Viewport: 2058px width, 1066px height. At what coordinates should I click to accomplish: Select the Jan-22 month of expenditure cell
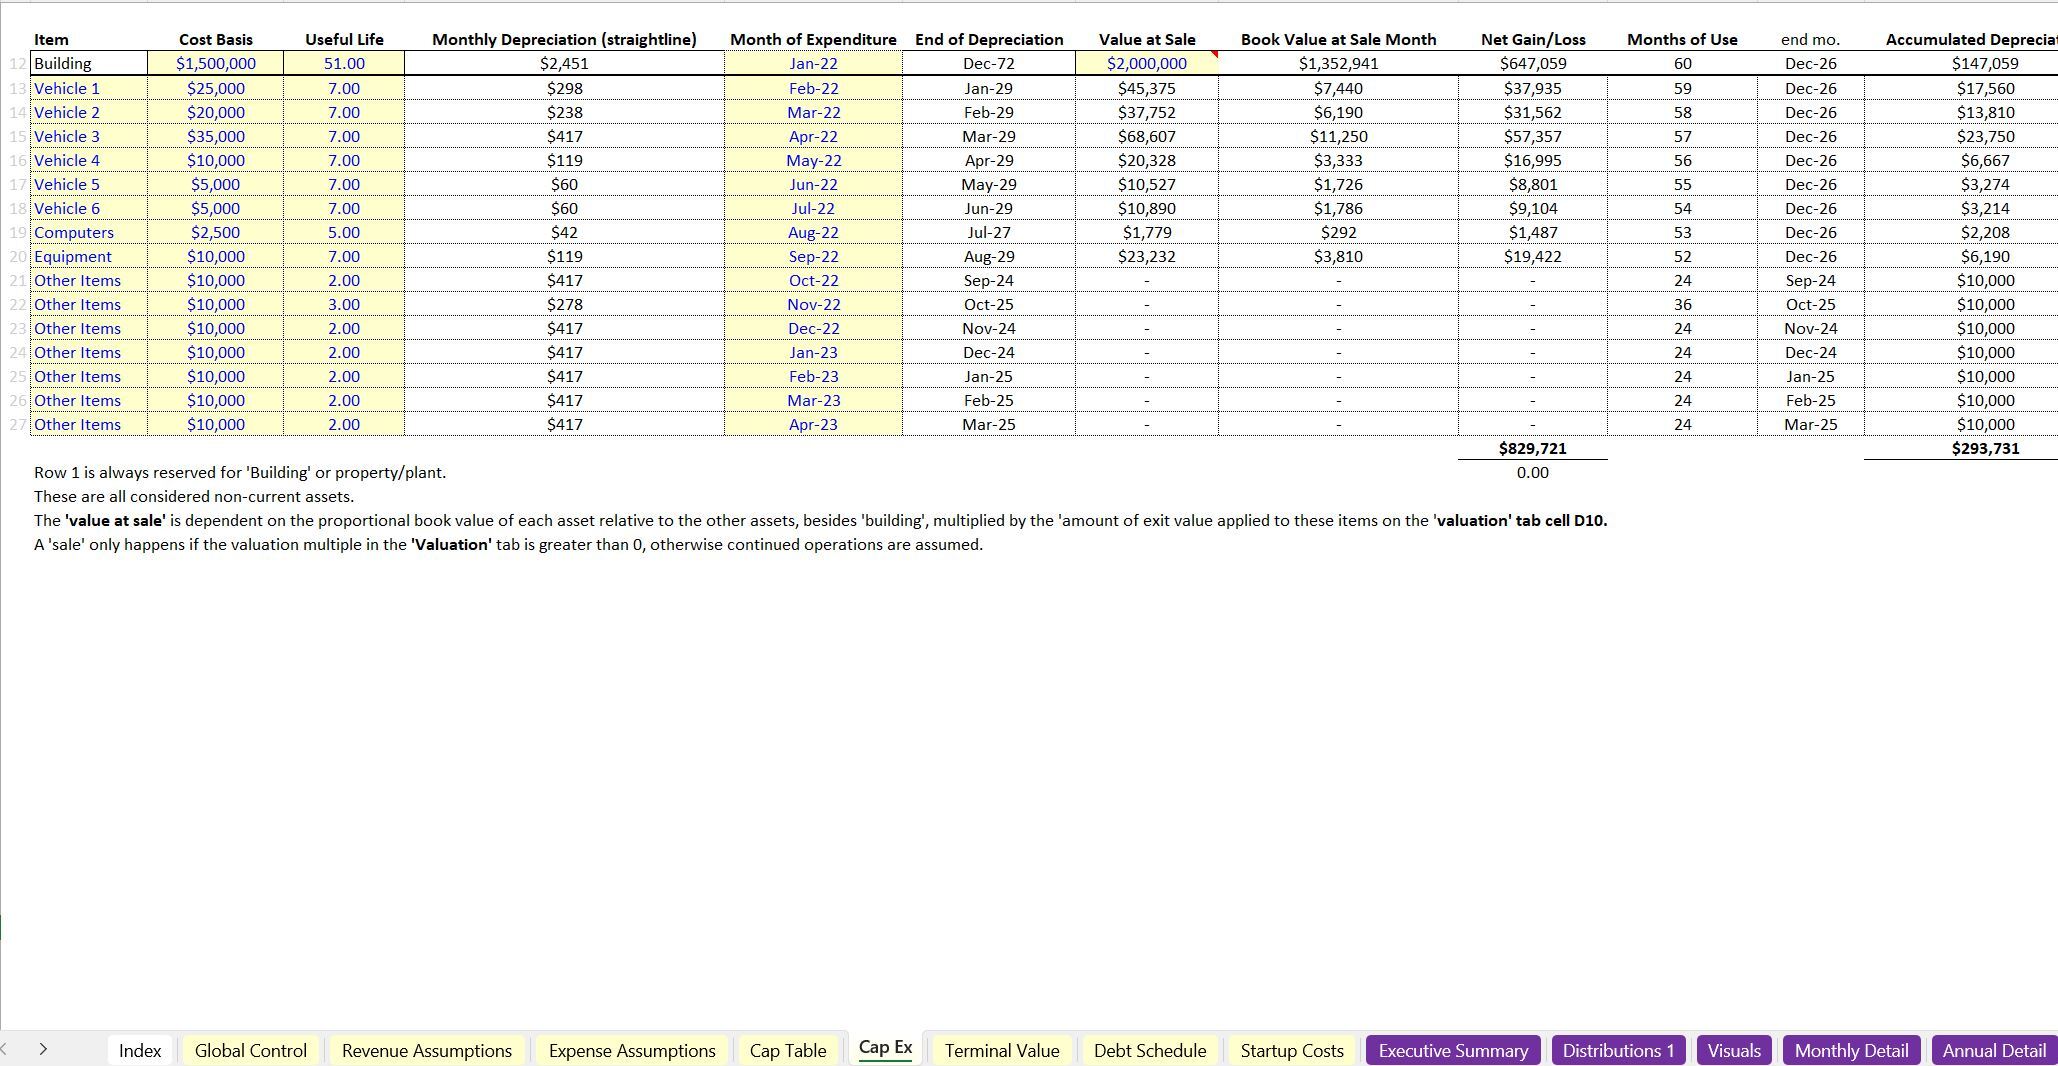click(x=813, y=63)
